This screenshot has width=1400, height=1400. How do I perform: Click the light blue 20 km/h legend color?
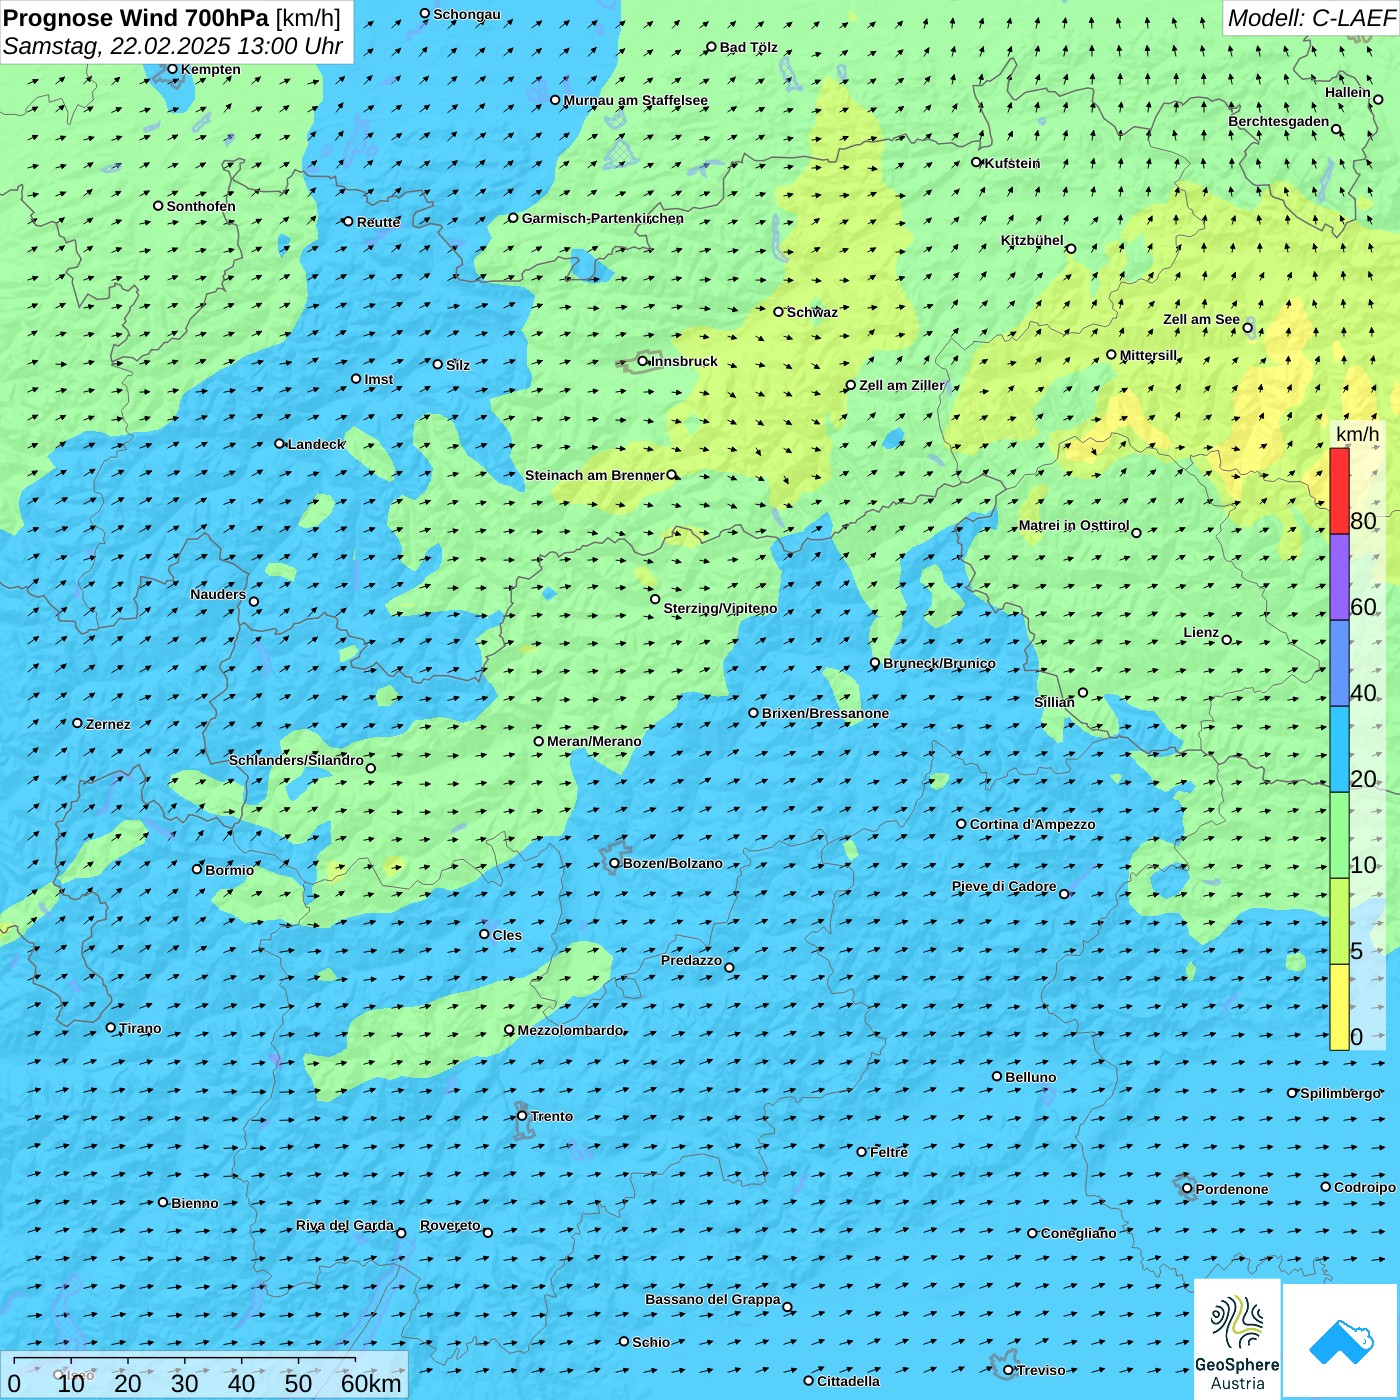click(1339, 749)
